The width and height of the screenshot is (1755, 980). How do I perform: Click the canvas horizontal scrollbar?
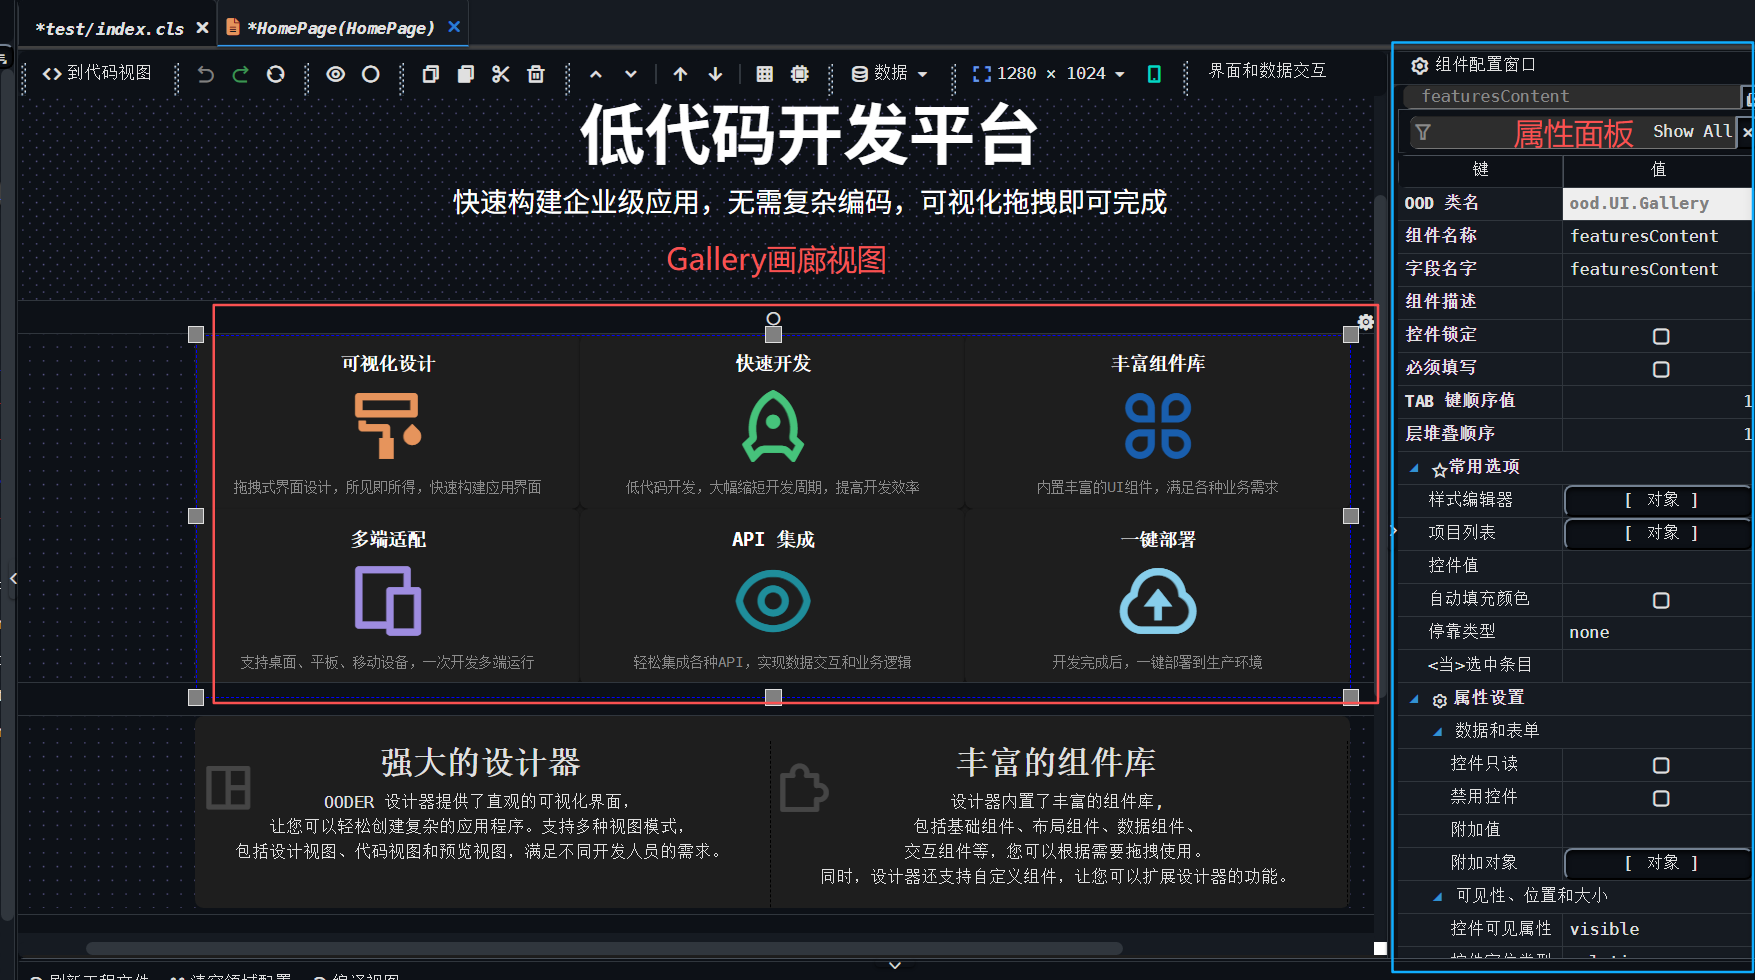[x=604, y=948]
